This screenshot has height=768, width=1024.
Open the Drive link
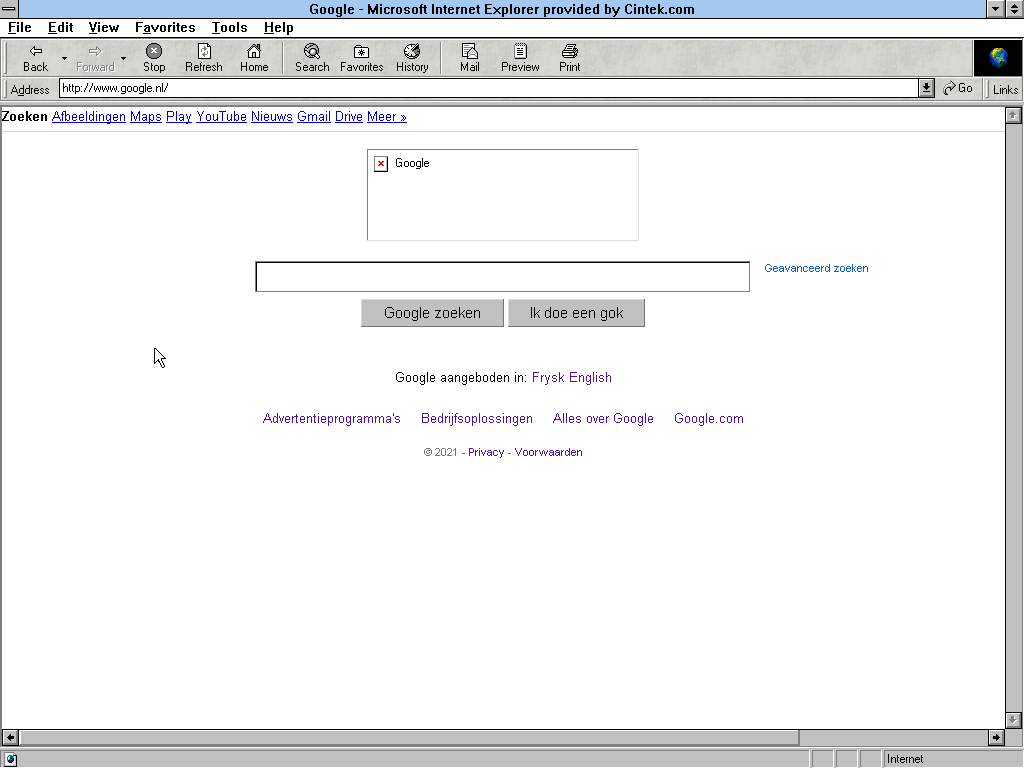pyautogui.click(x=349, y=116)
